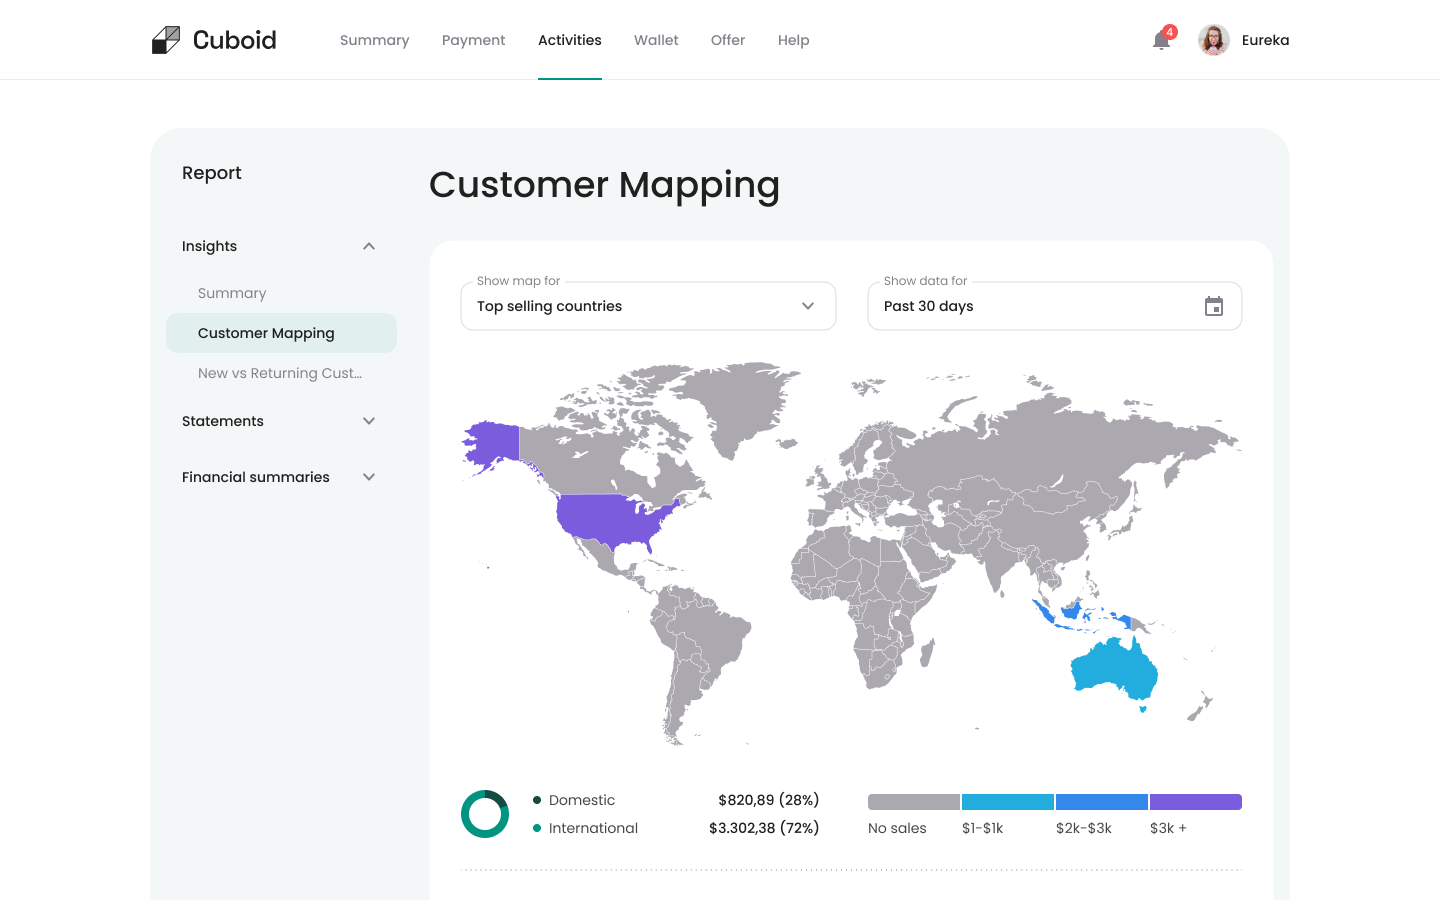The width and height of the screenshot is (1440, 900).
Task: Click the notification badge counter
Action: coord(1169,30)
